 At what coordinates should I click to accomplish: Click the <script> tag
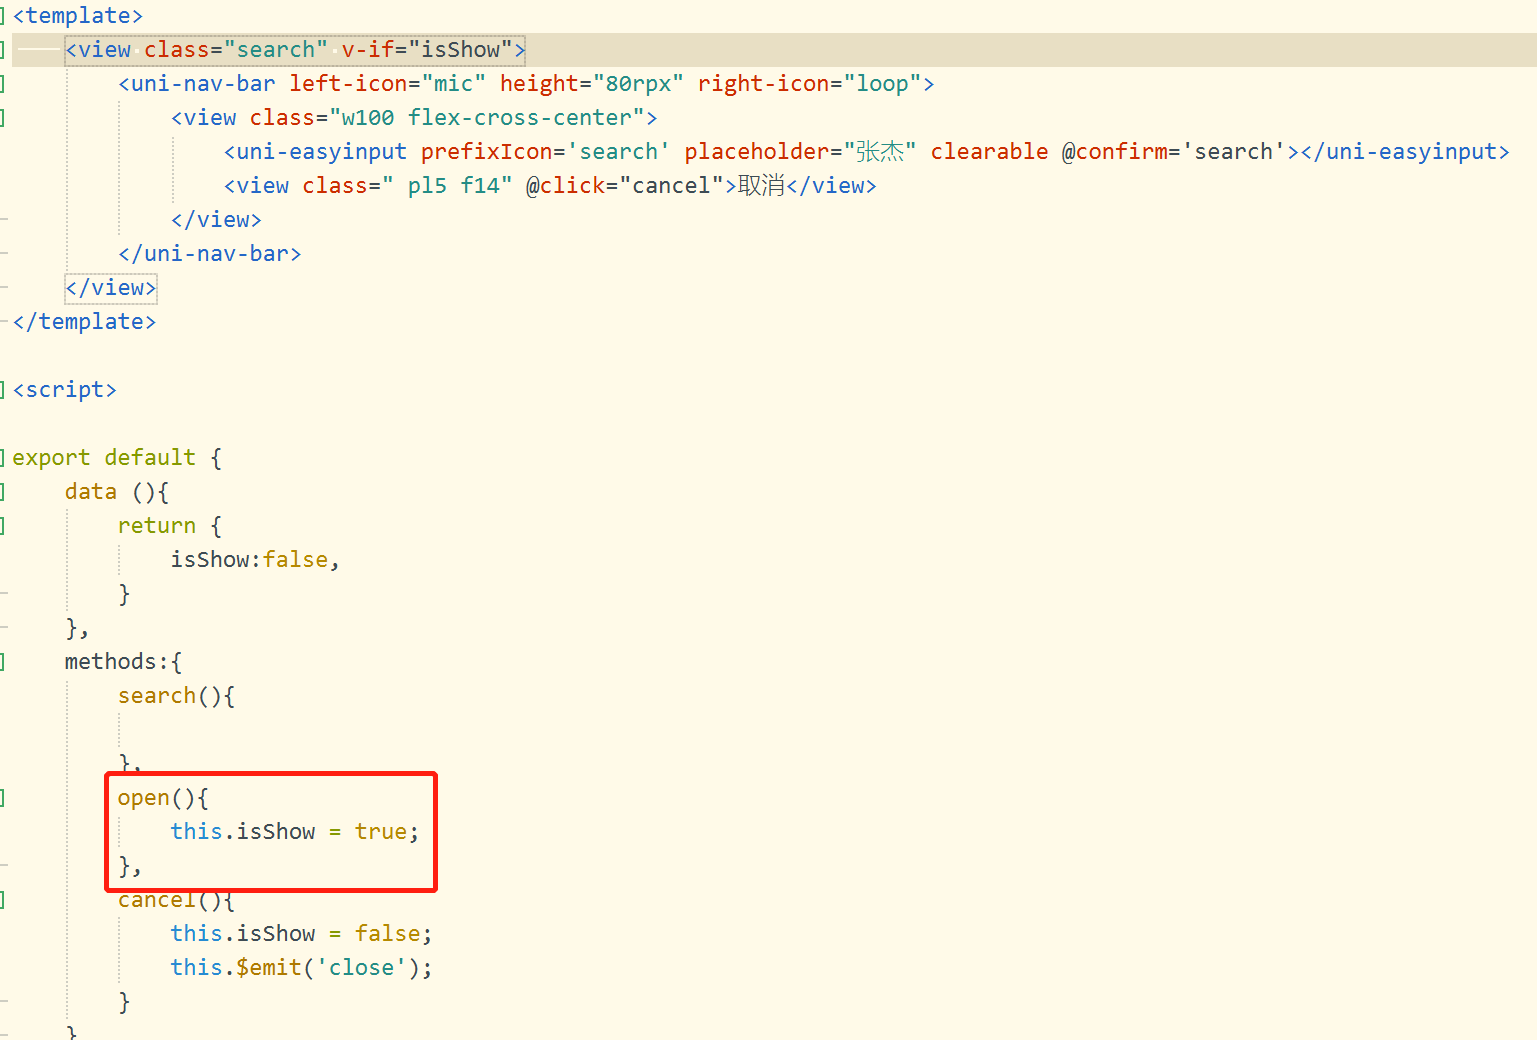pos(65,390)
